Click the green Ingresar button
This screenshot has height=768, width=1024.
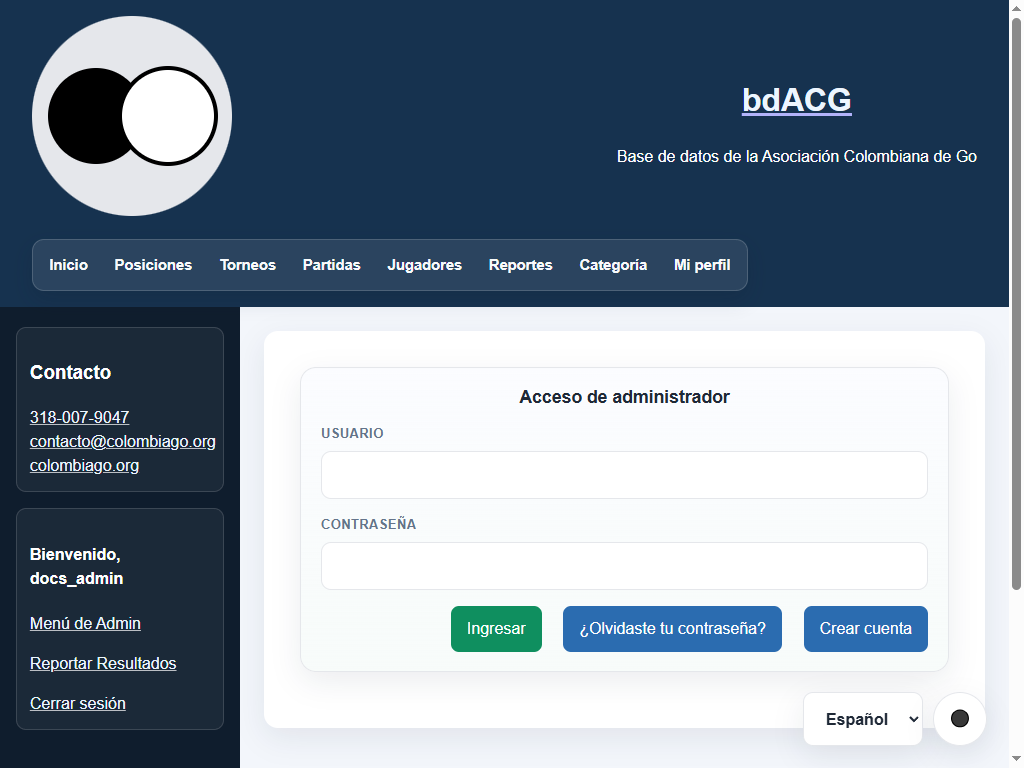coord(496,628)
